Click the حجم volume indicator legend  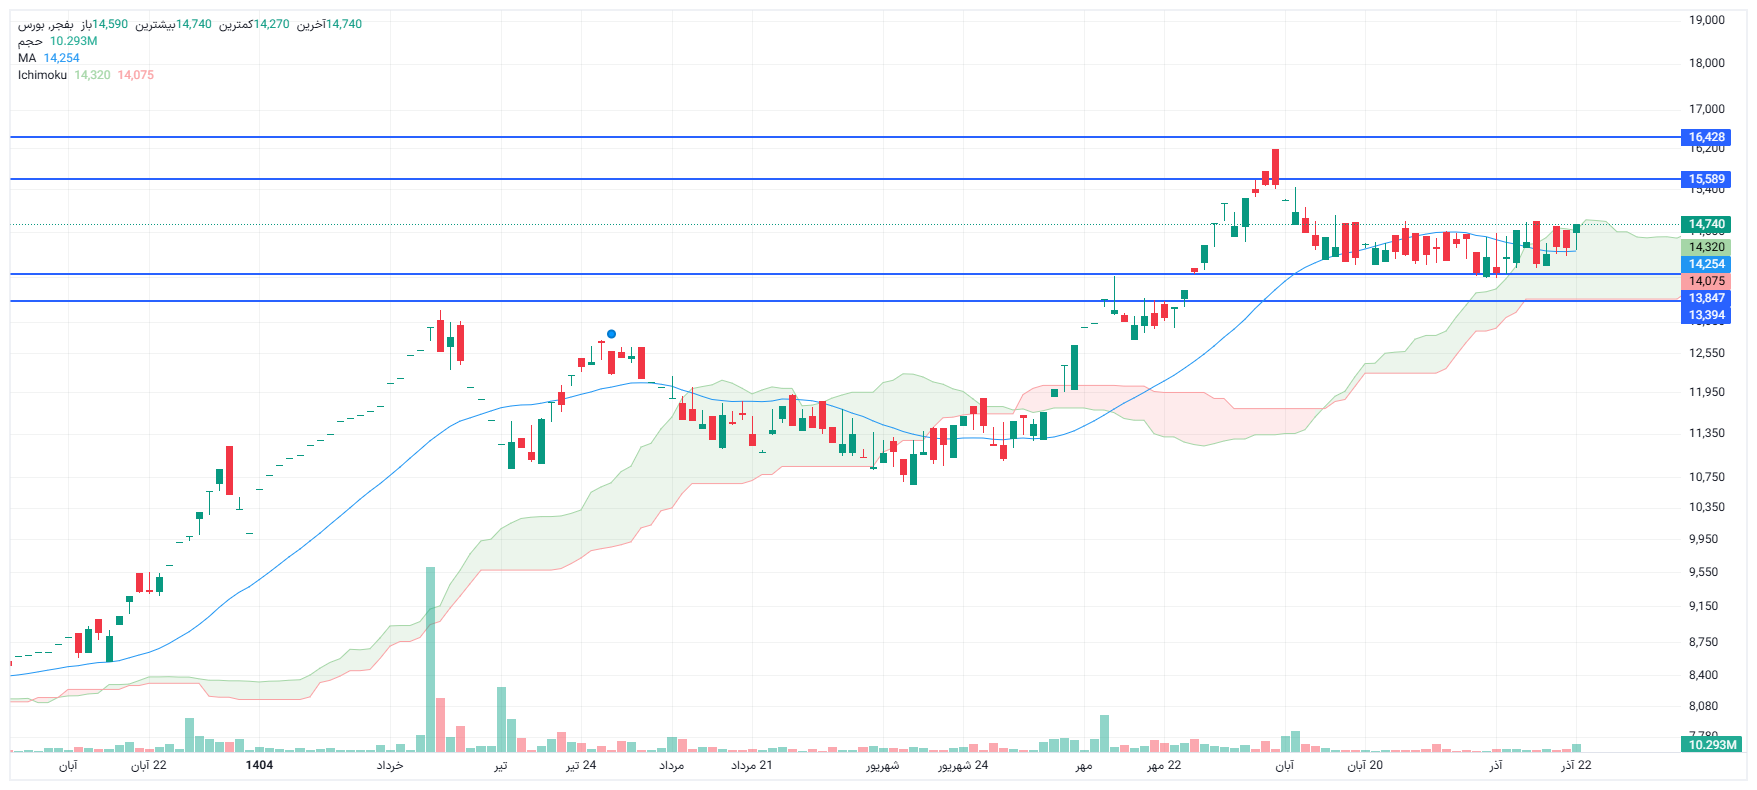[x=30, y=41]
